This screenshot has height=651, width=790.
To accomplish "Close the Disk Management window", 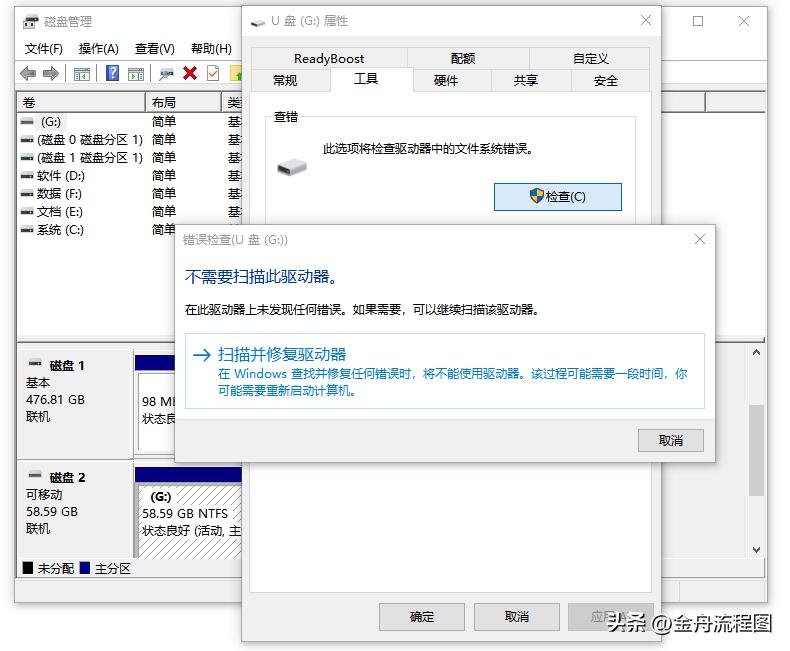I will (x=744, y=21).
